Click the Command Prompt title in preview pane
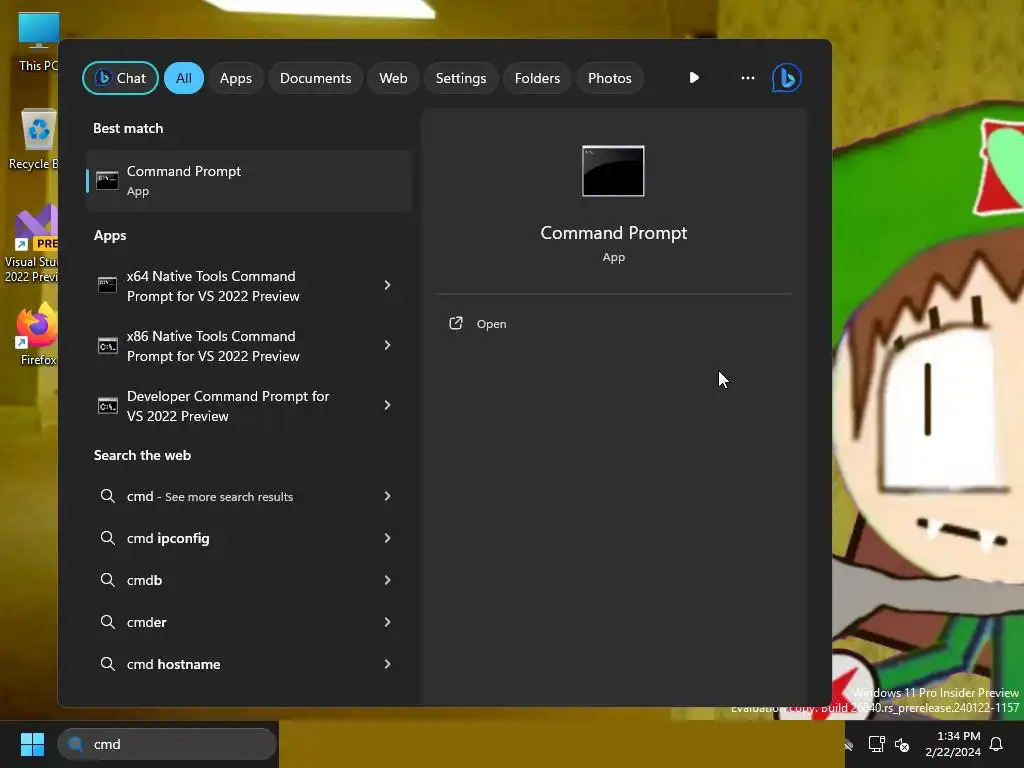1024x768 pixels. point(614,233)
